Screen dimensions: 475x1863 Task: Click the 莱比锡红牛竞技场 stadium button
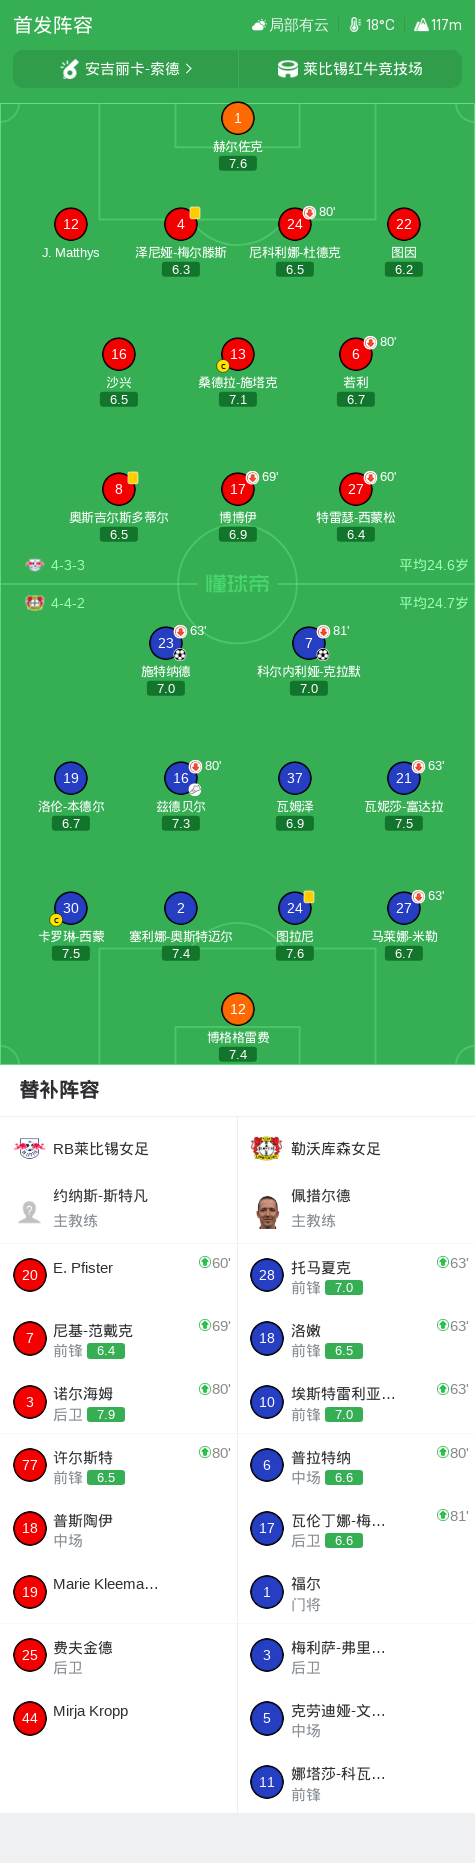click(350, 69)
